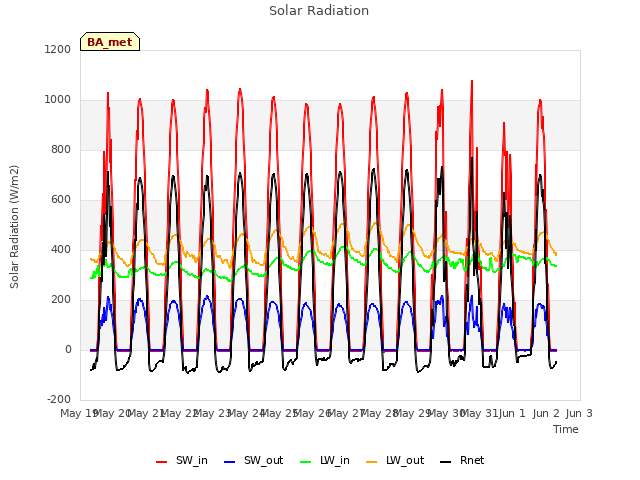
Task: Click the blue SW_out legend swatch
Action: pos(230,462)
